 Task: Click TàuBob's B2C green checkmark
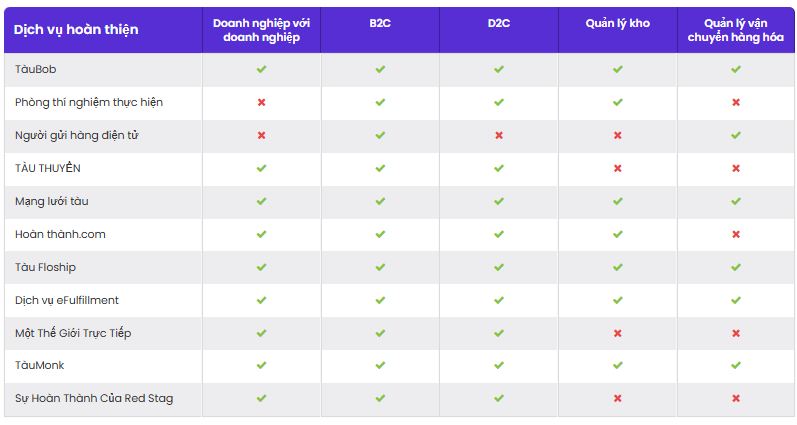tap(380, 69)
